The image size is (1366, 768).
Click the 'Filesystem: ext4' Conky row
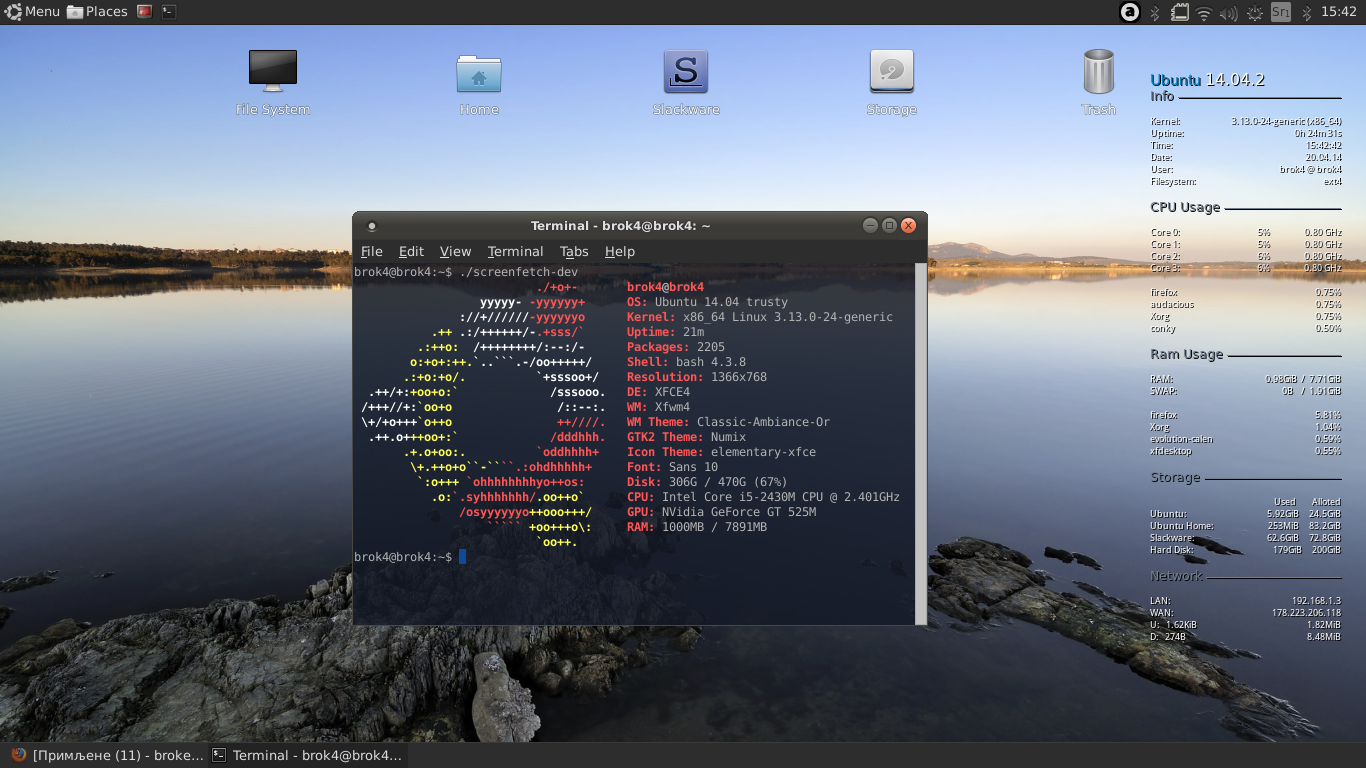1246,182
